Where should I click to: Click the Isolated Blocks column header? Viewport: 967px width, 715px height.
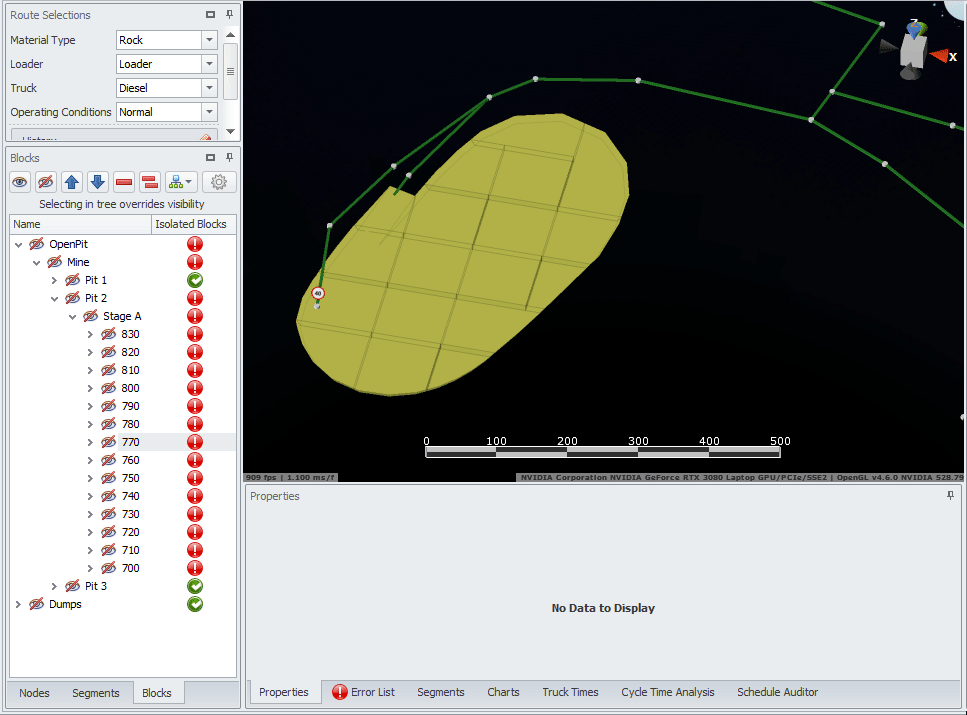194,224
